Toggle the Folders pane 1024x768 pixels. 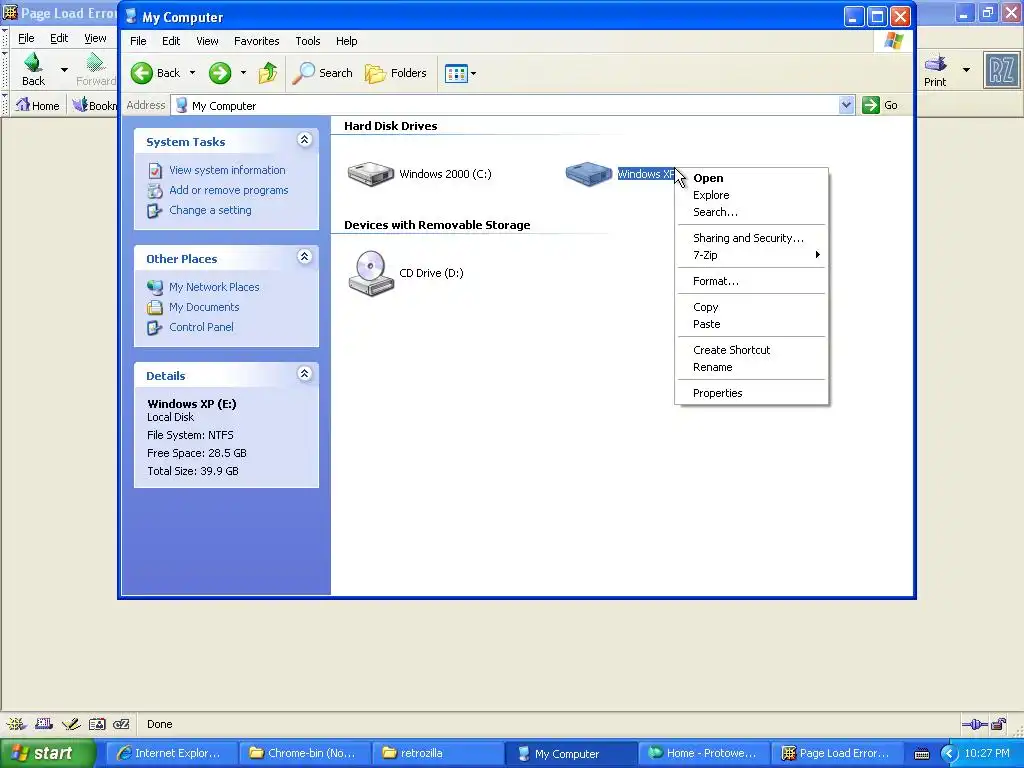pyautogui.click(x=396, y=73)
